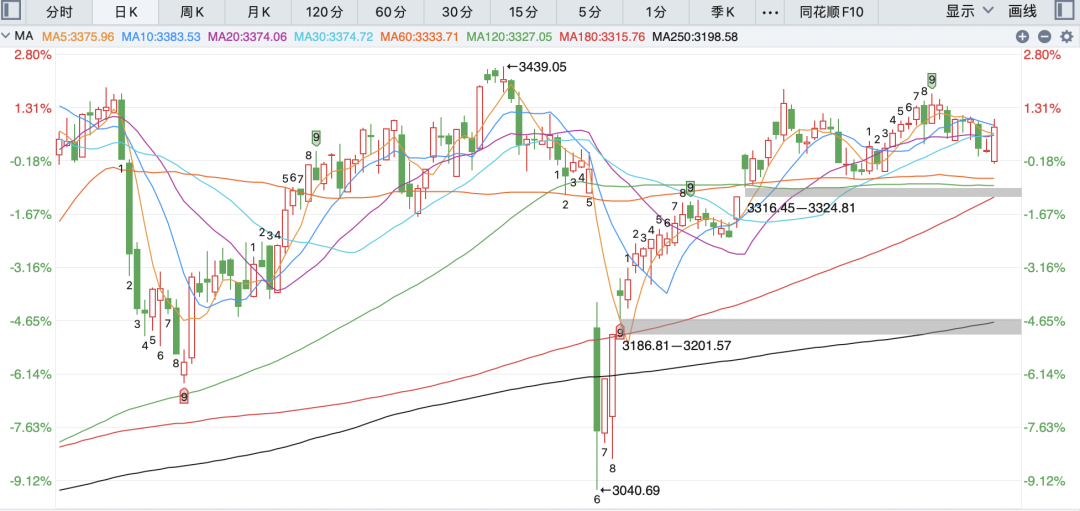This screenshot has height=511, width=1080.
Task: Click the 画线 drawing tool button
Action: click(x=1023, y=12)
